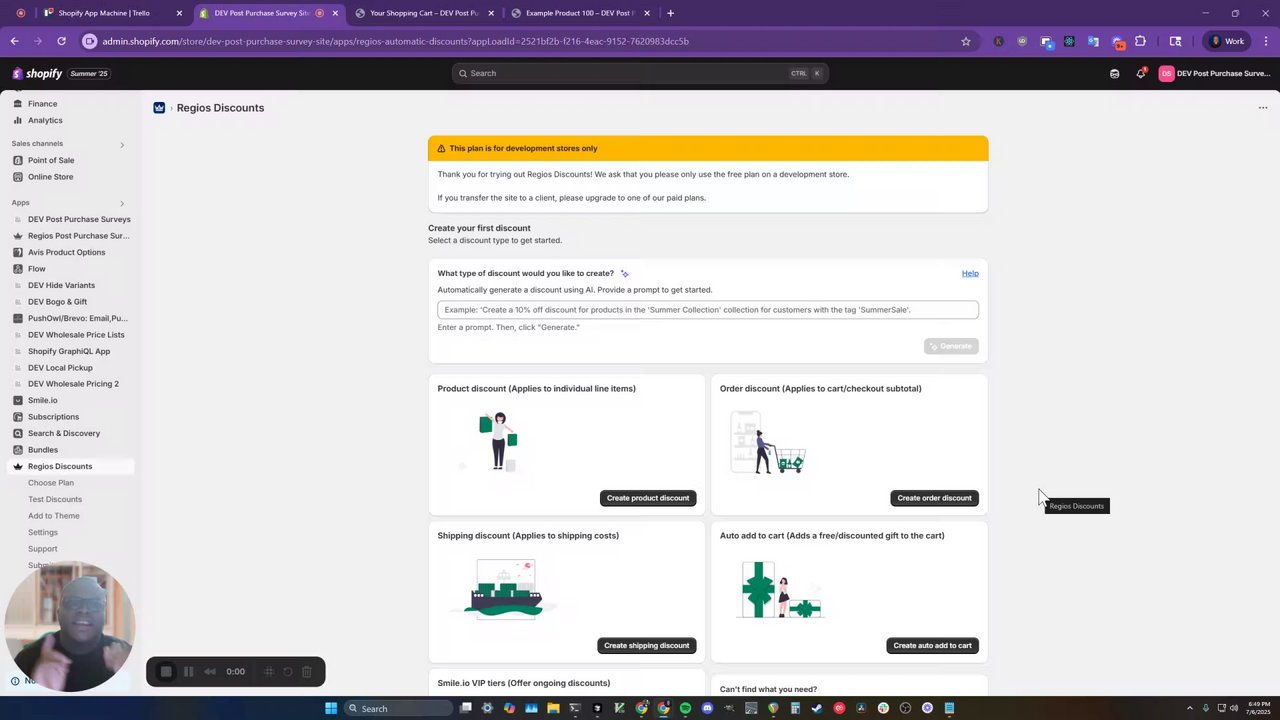Image resolution: width=1280 pixels, height=720 pixels.
Task: Bookmark this page with star icon
Action: tap(966, 41)
